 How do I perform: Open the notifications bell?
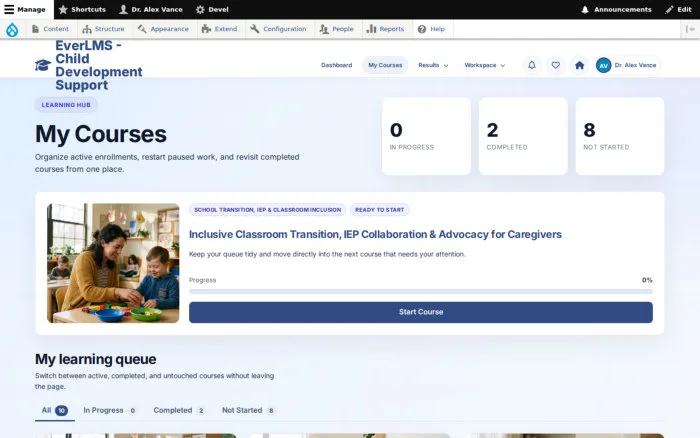pos(532,65)
